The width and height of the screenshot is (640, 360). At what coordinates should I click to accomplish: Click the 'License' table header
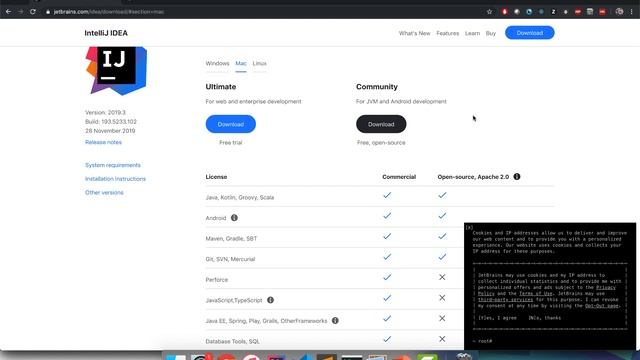[216, 177]
